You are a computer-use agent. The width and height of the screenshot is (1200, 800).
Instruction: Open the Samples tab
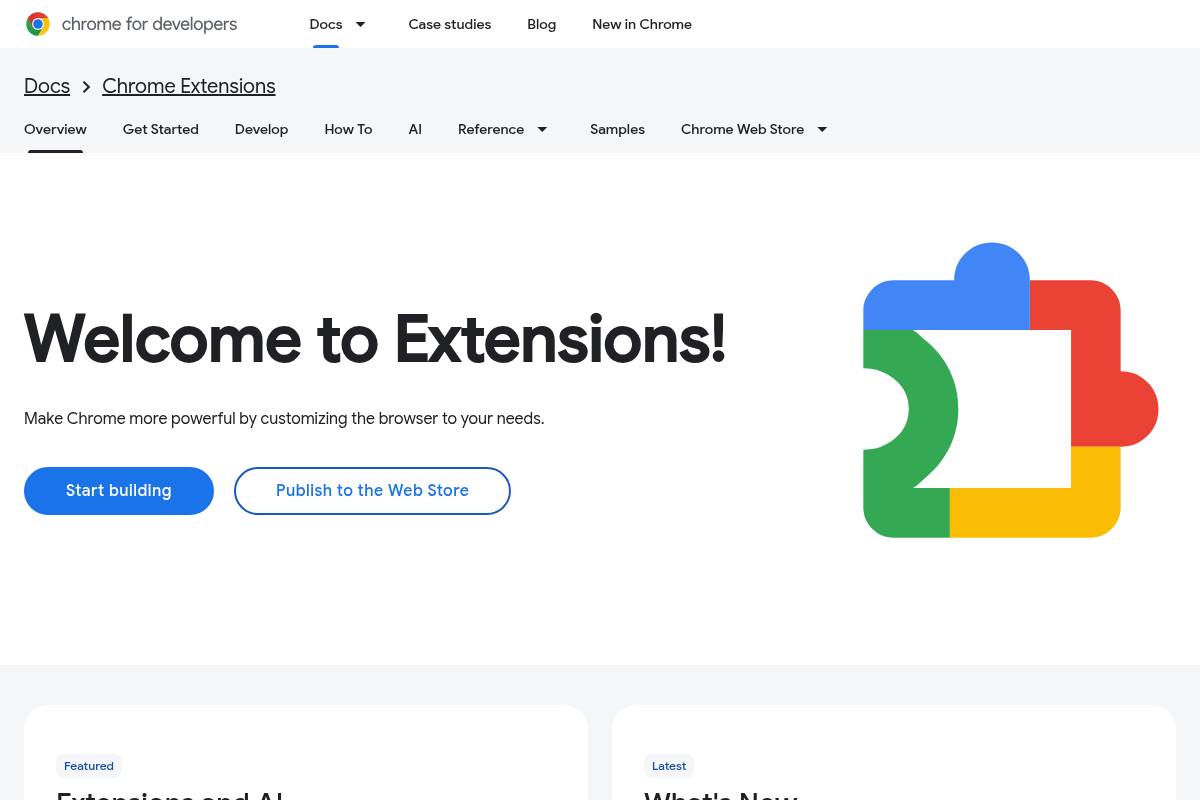617,129
